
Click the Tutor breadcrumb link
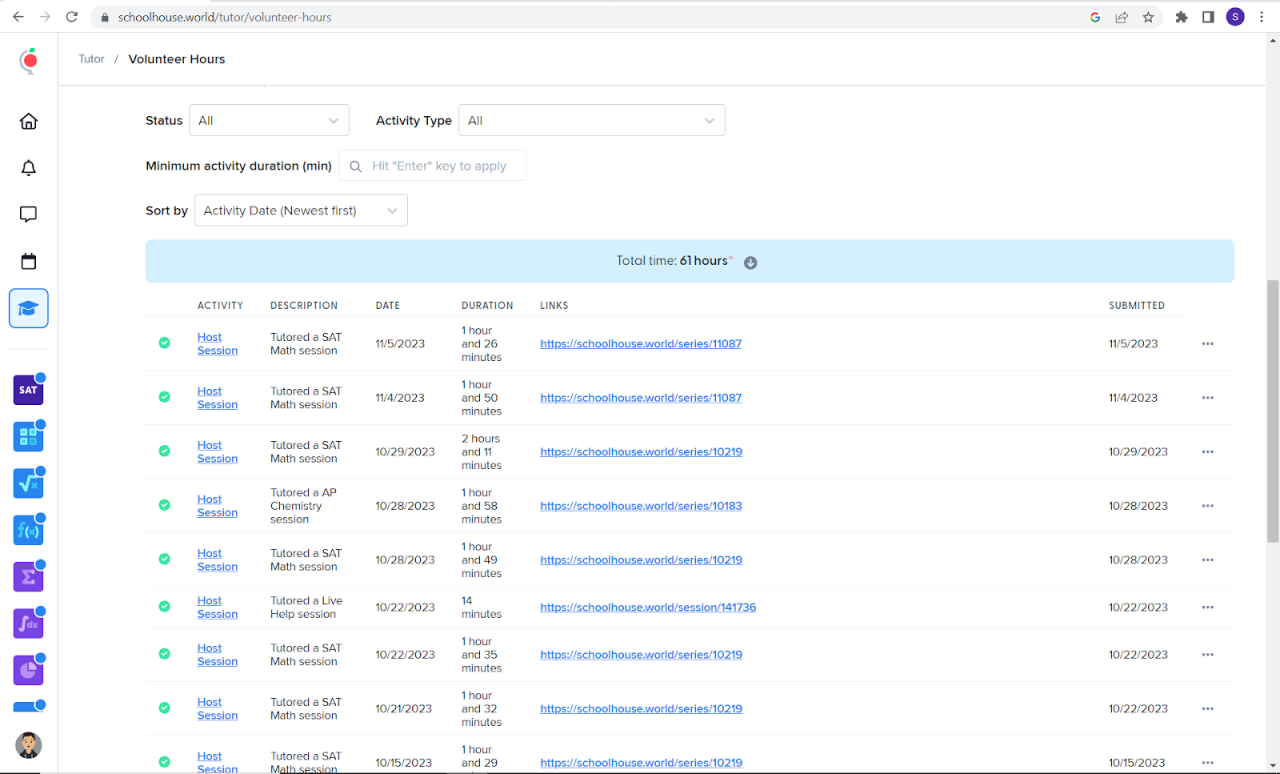(91, 59)
